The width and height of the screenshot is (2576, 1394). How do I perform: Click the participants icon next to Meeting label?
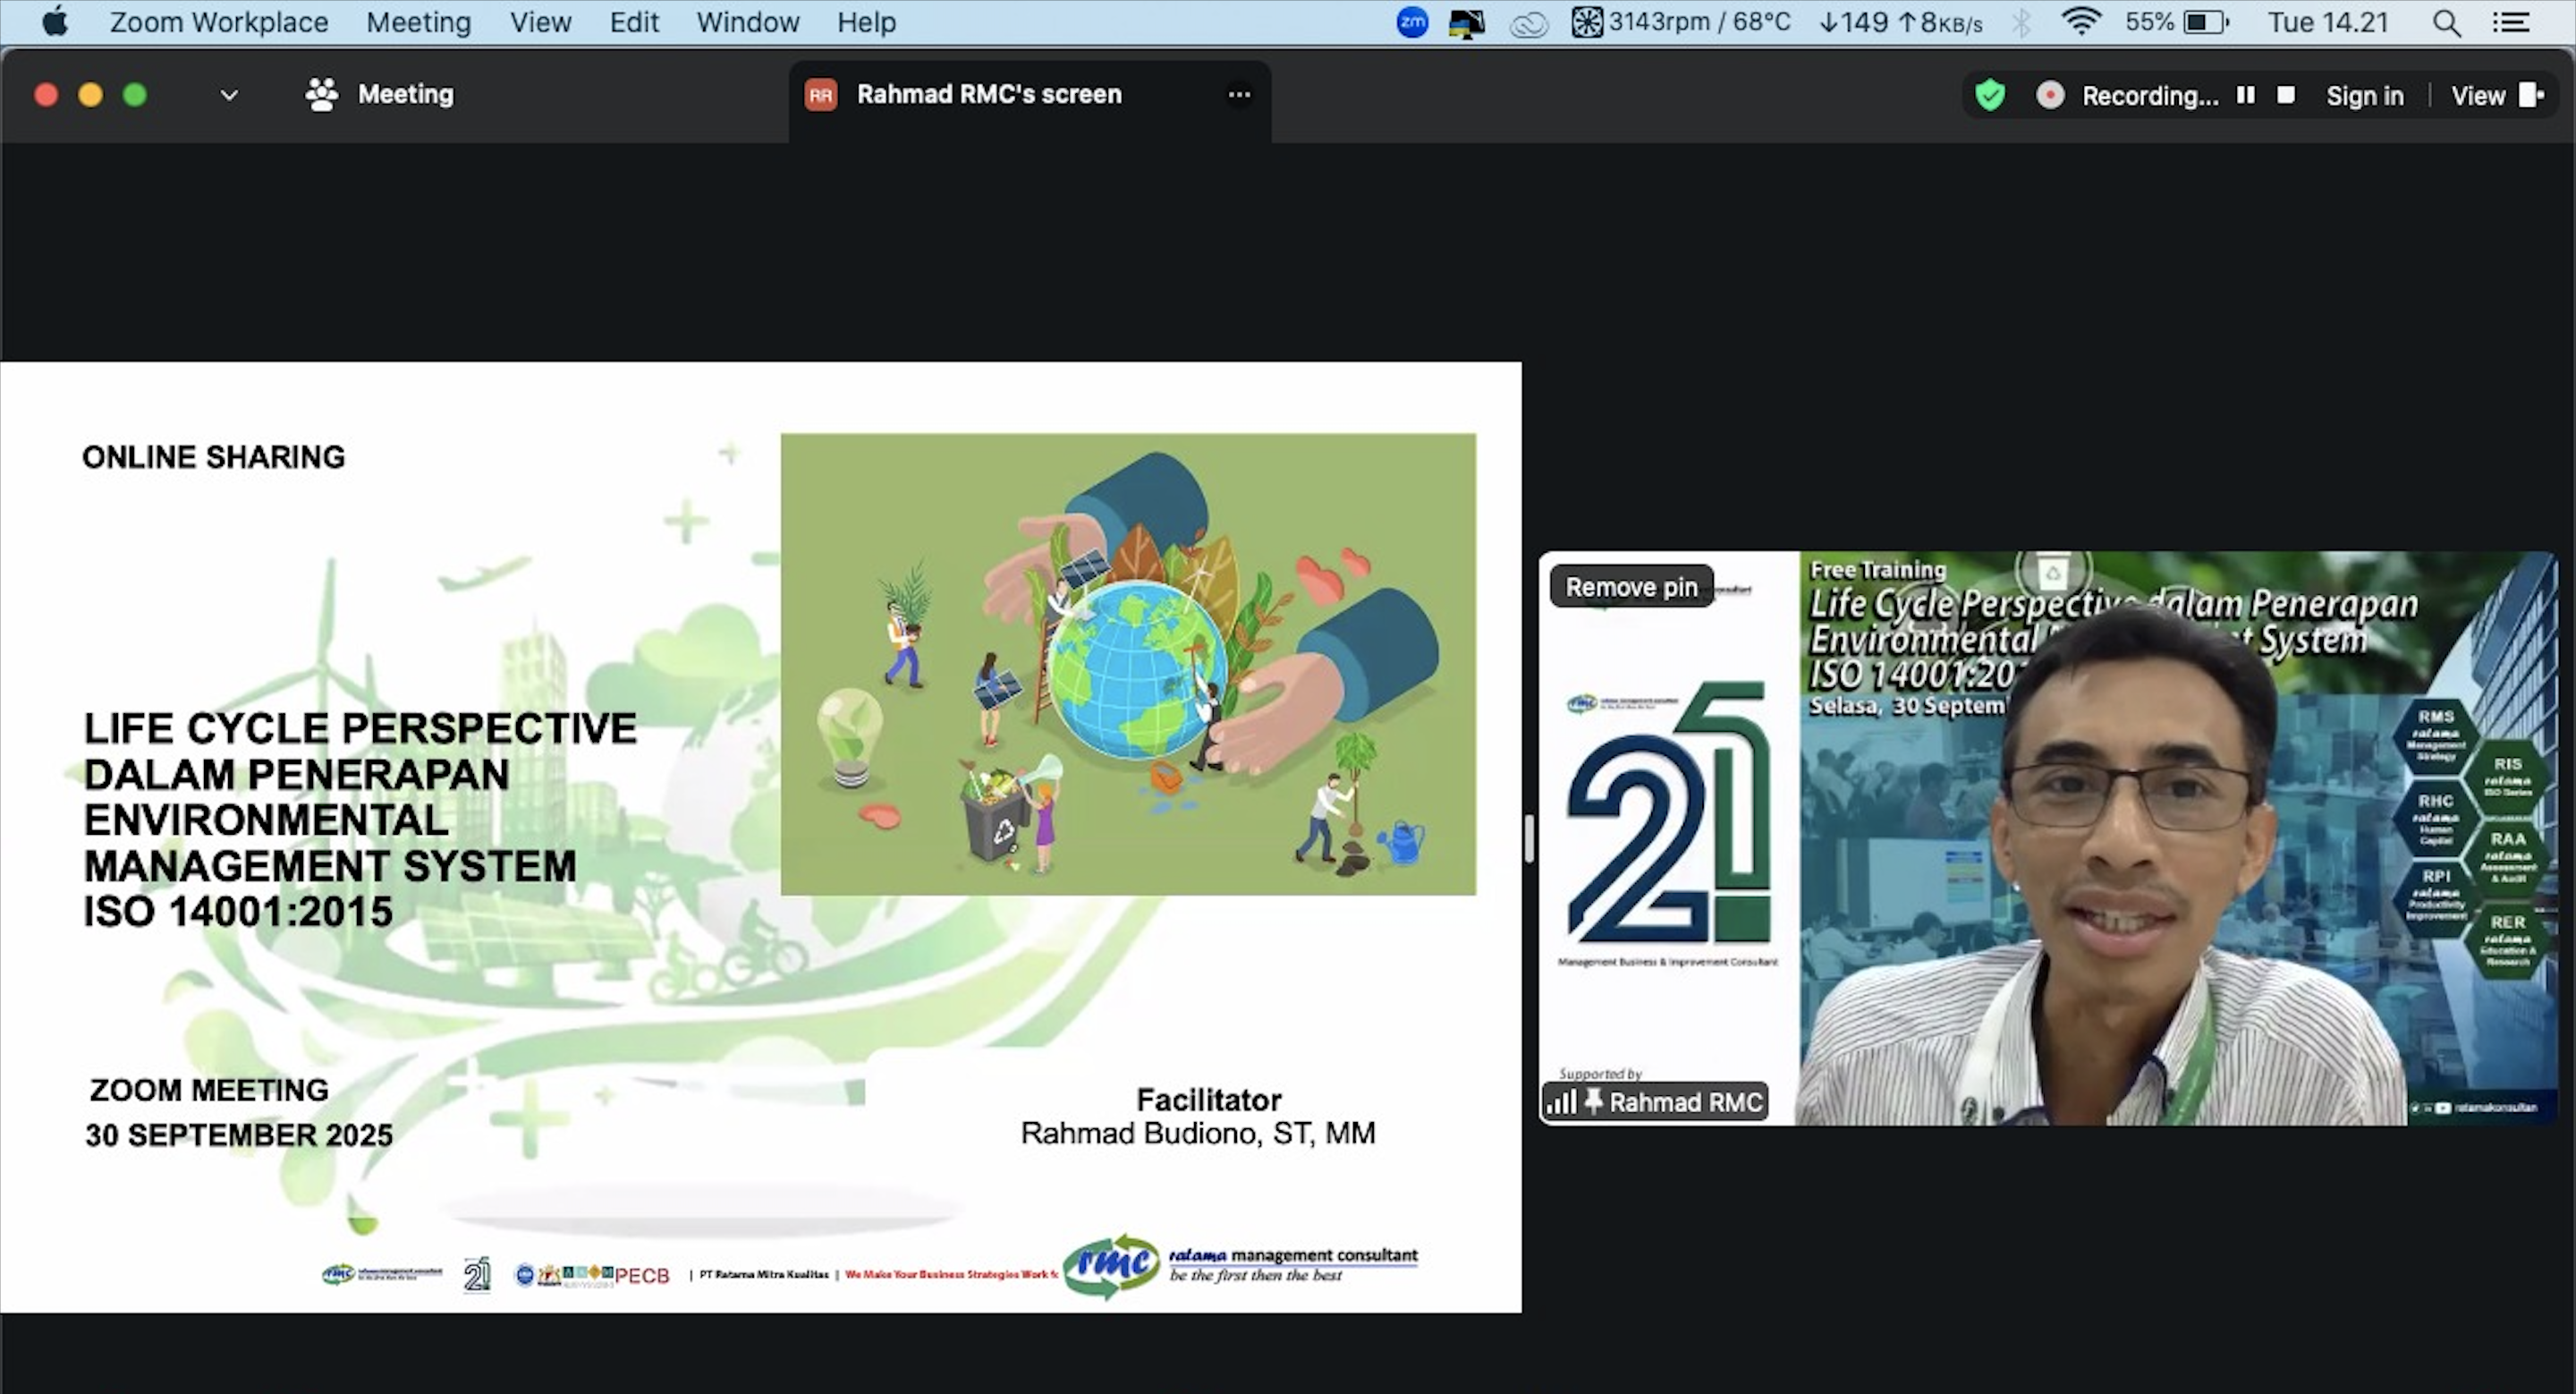(320, 94)
